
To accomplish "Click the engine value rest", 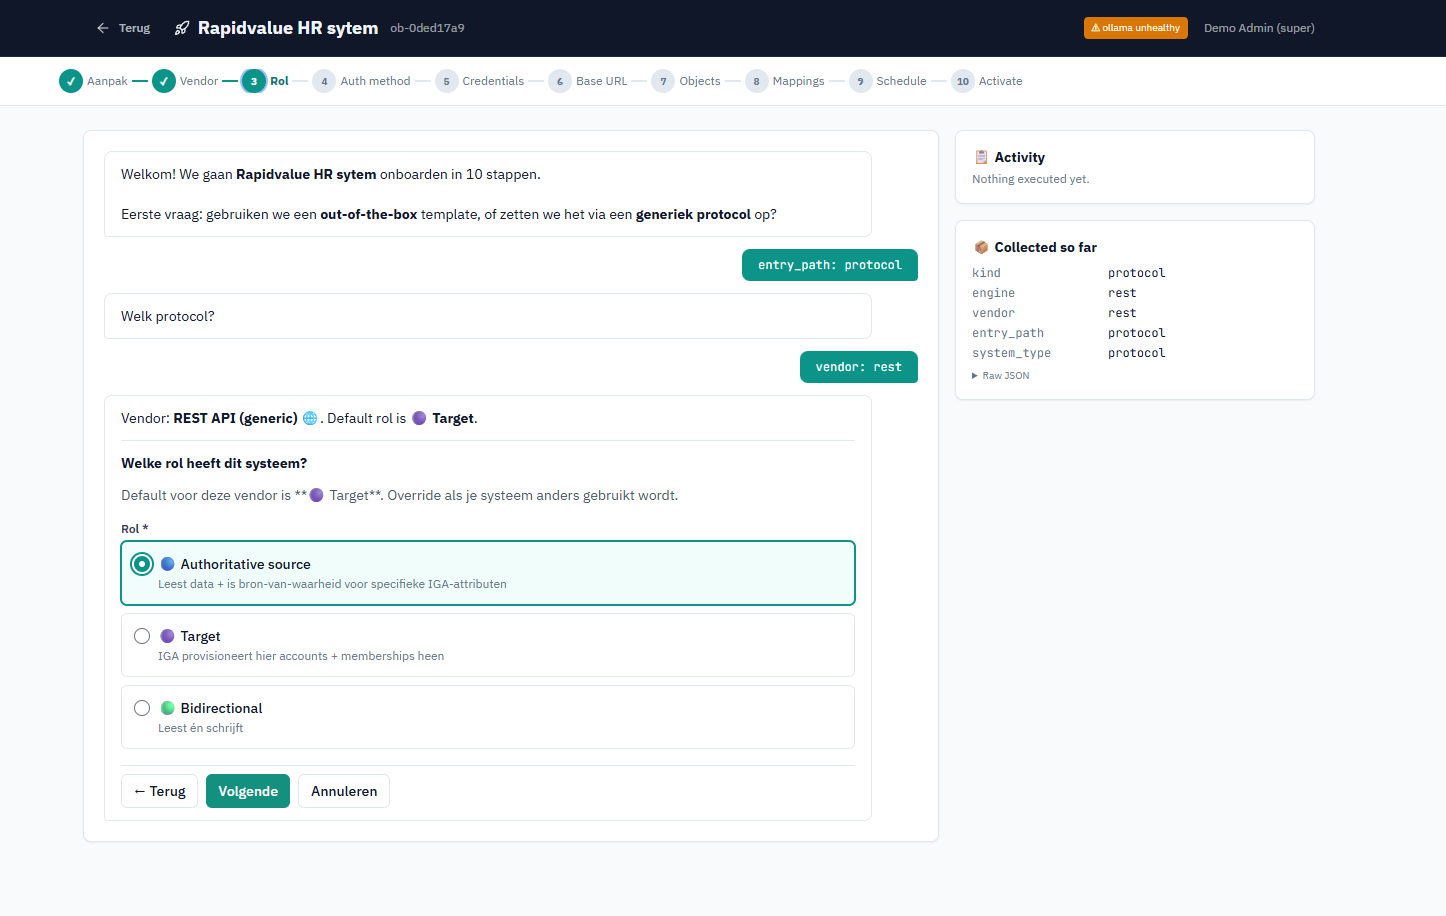I will pyautogui.click(x=1122, y=293).
